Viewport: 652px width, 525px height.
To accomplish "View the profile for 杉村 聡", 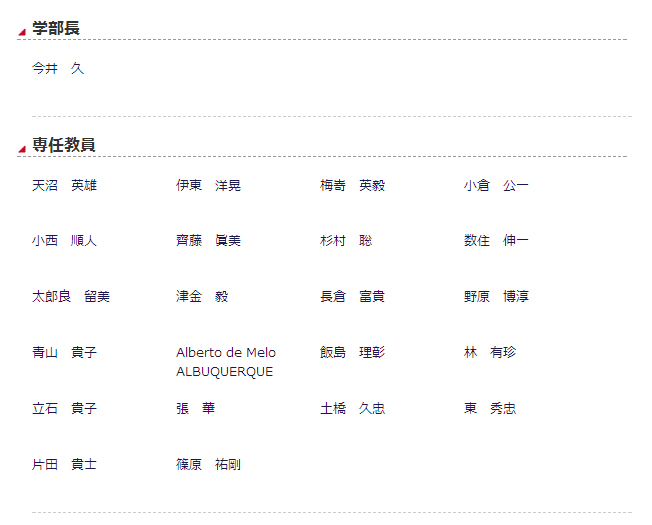I will (346, 241).
